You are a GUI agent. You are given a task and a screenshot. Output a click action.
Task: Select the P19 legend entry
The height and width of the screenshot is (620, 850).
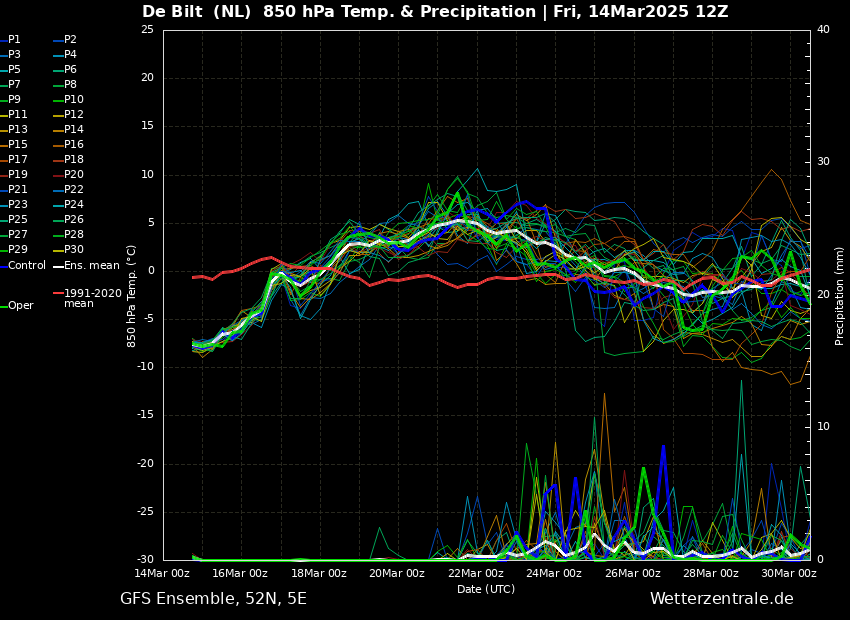click(x=14, y=175)
